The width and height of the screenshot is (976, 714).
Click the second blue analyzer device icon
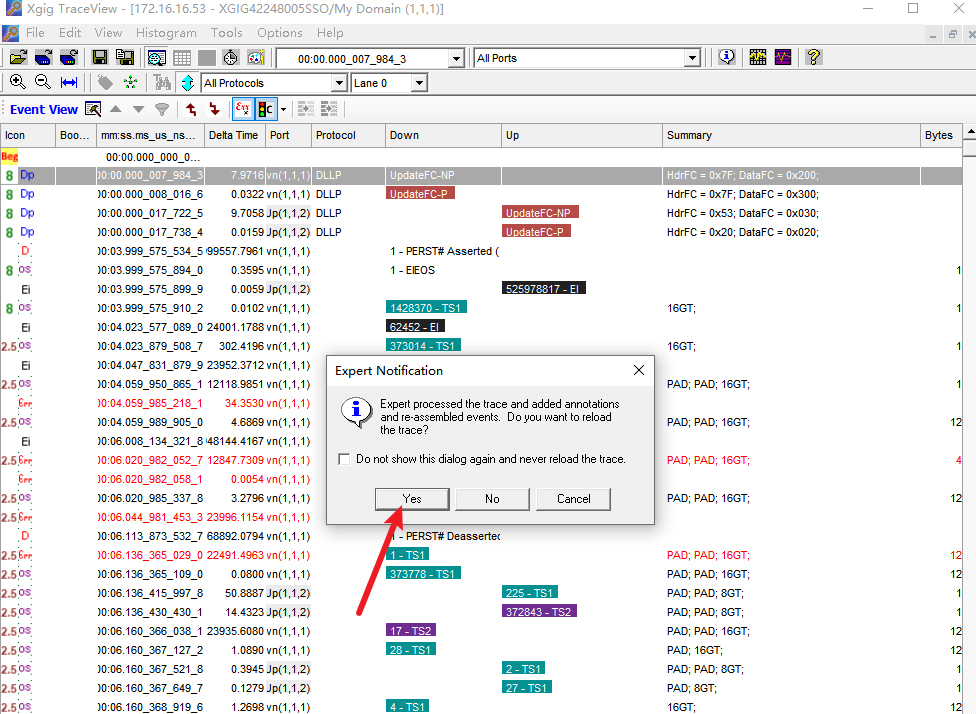click(68, 58)
